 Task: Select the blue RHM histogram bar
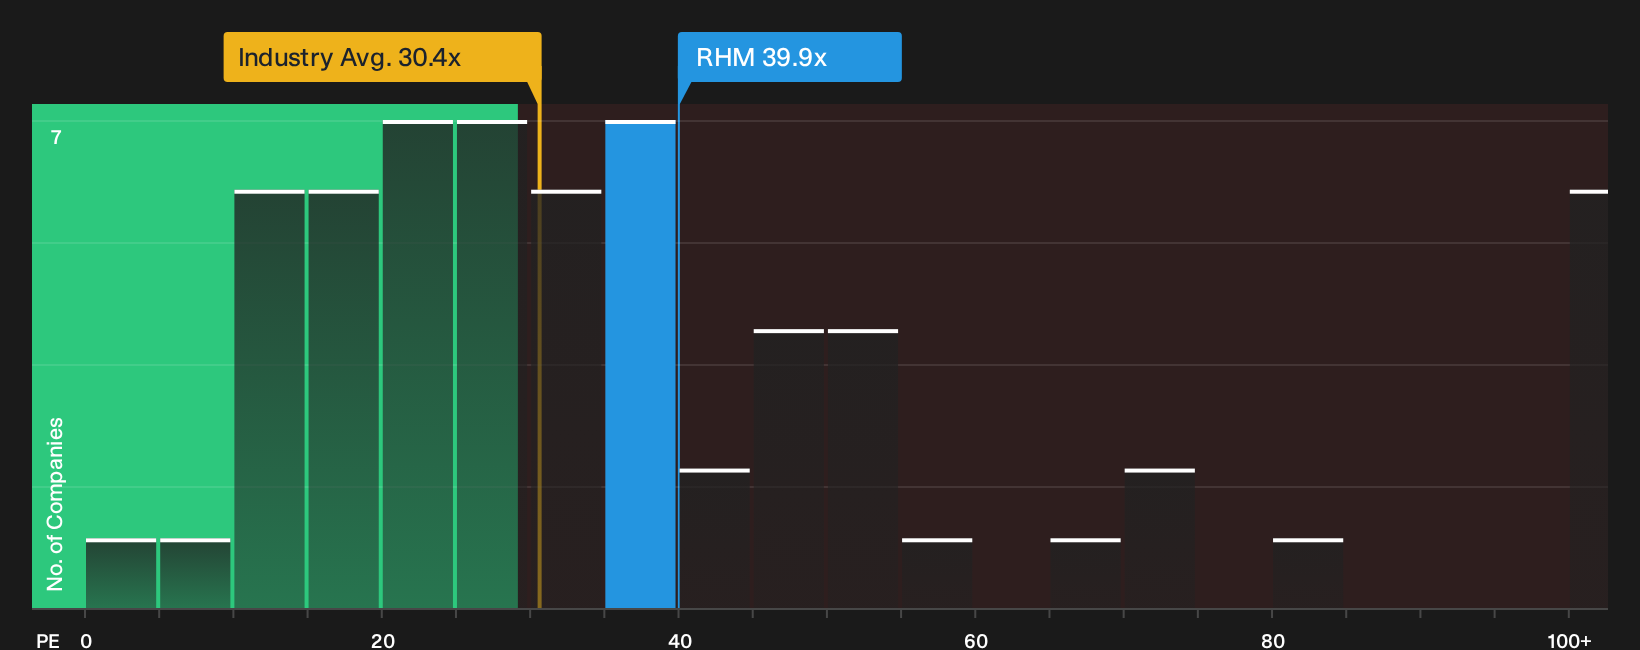640,364
